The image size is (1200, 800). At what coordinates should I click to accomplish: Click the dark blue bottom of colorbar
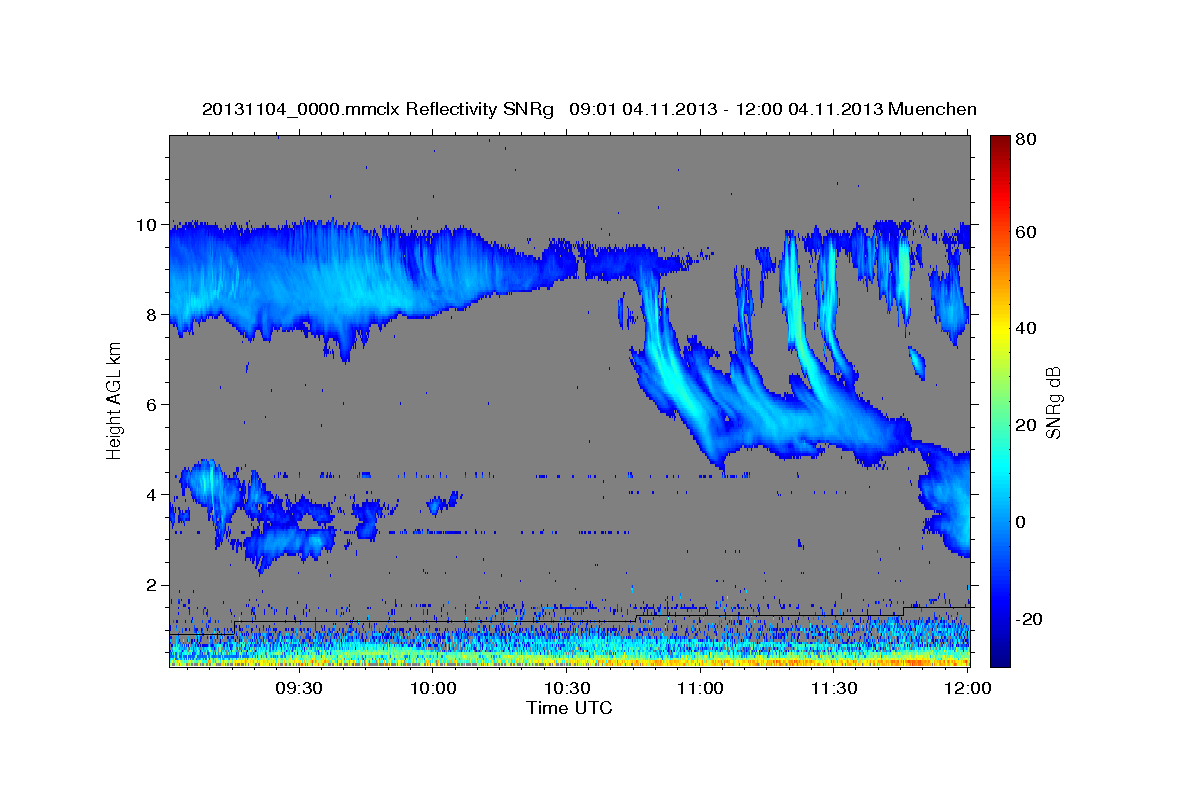pyautogui.click(x=1000, y=657)
